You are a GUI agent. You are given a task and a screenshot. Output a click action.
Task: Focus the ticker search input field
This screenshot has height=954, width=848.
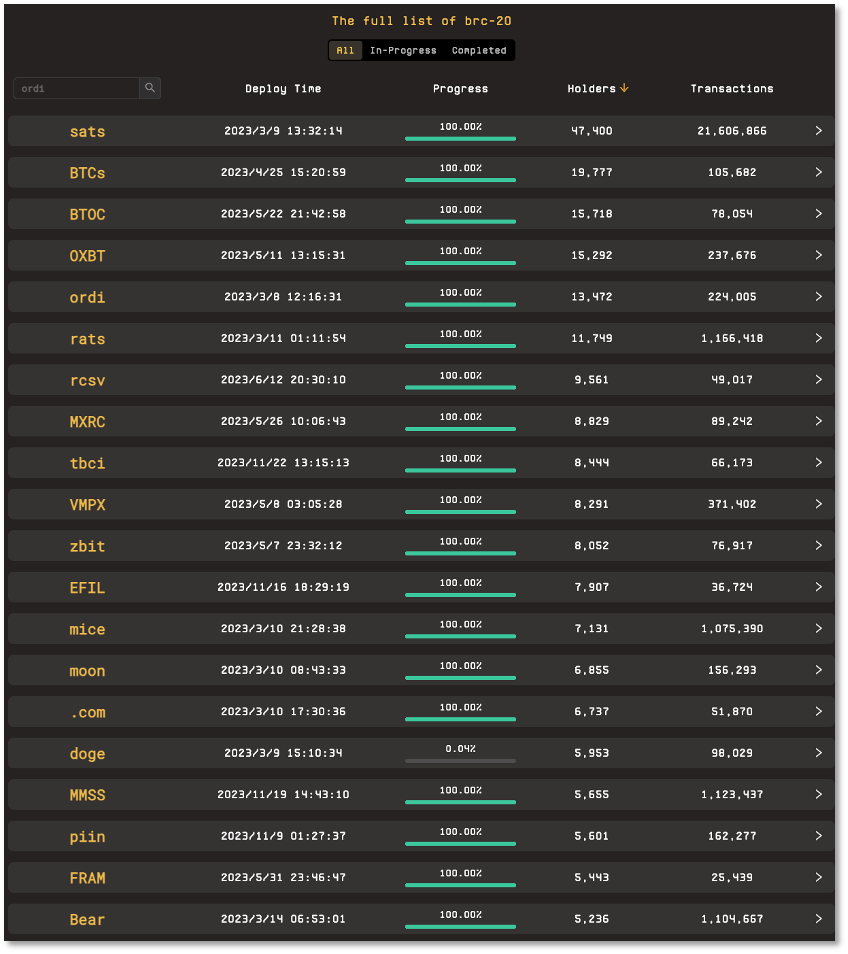(76, 88)
